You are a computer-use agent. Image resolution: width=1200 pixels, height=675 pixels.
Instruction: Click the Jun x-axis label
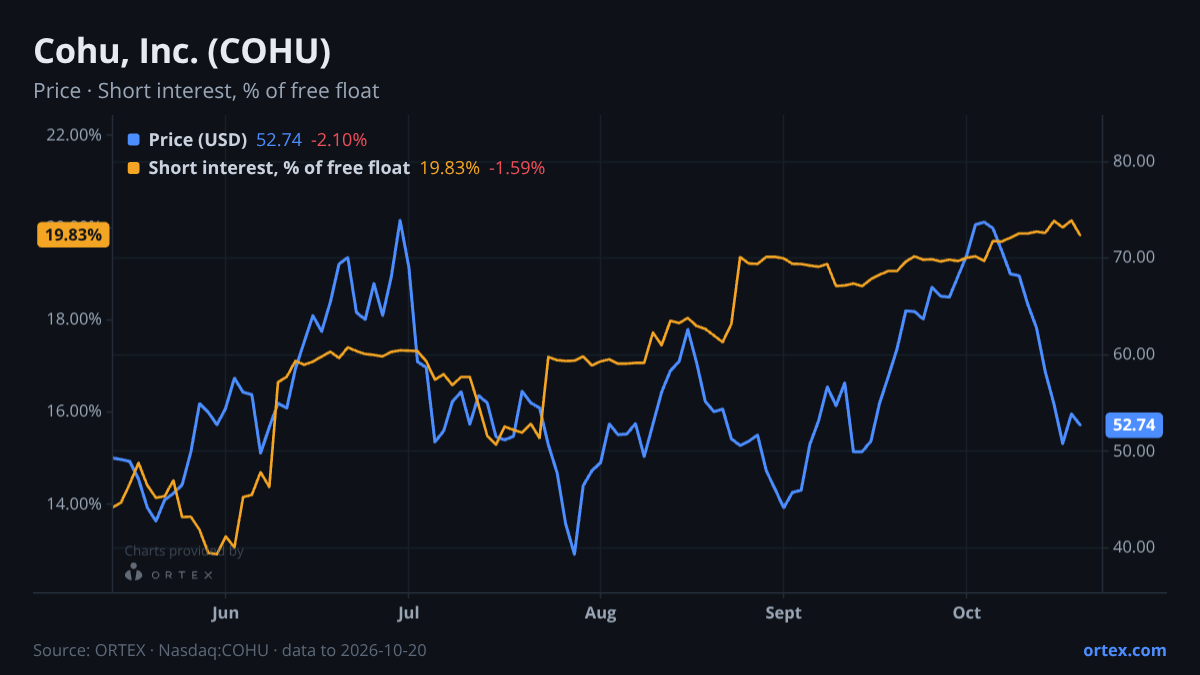point(226,613)
